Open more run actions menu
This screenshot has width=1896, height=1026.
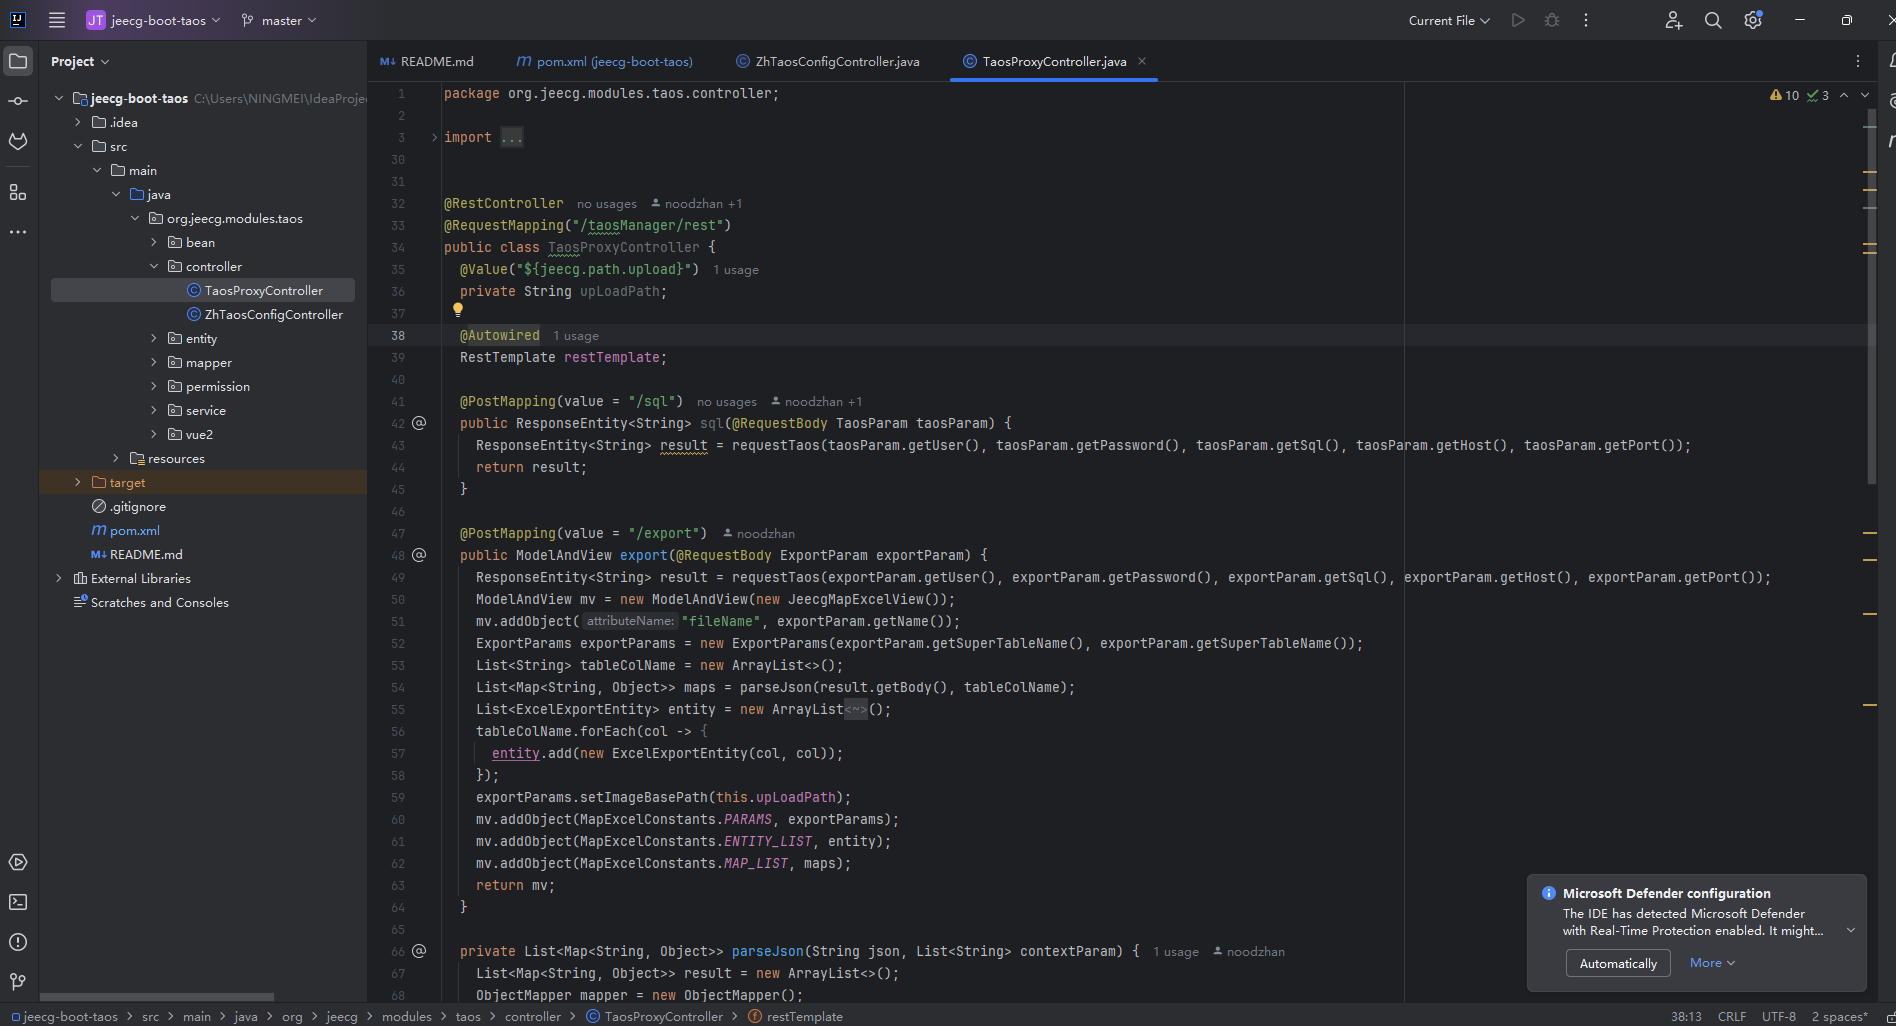(1586, 20)
